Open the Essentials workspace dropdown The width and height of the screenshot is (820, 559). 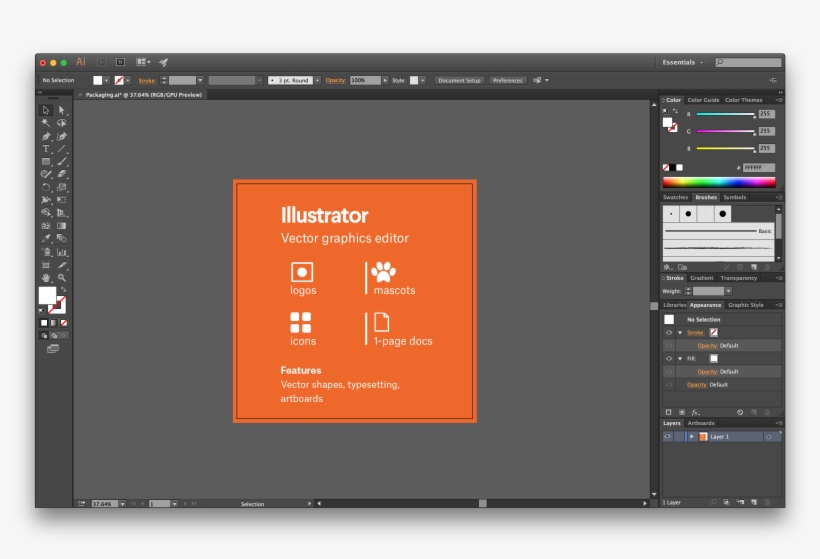pos(683,62)
